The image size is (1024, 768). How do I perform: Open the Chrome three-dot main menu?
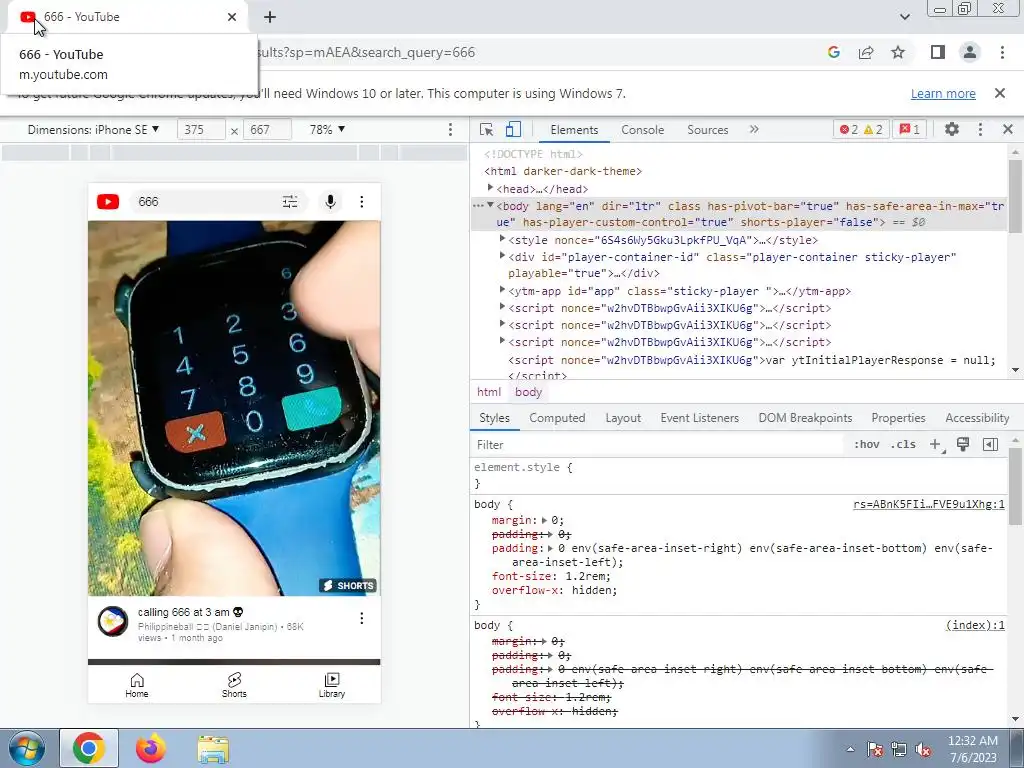point(1002,52)
